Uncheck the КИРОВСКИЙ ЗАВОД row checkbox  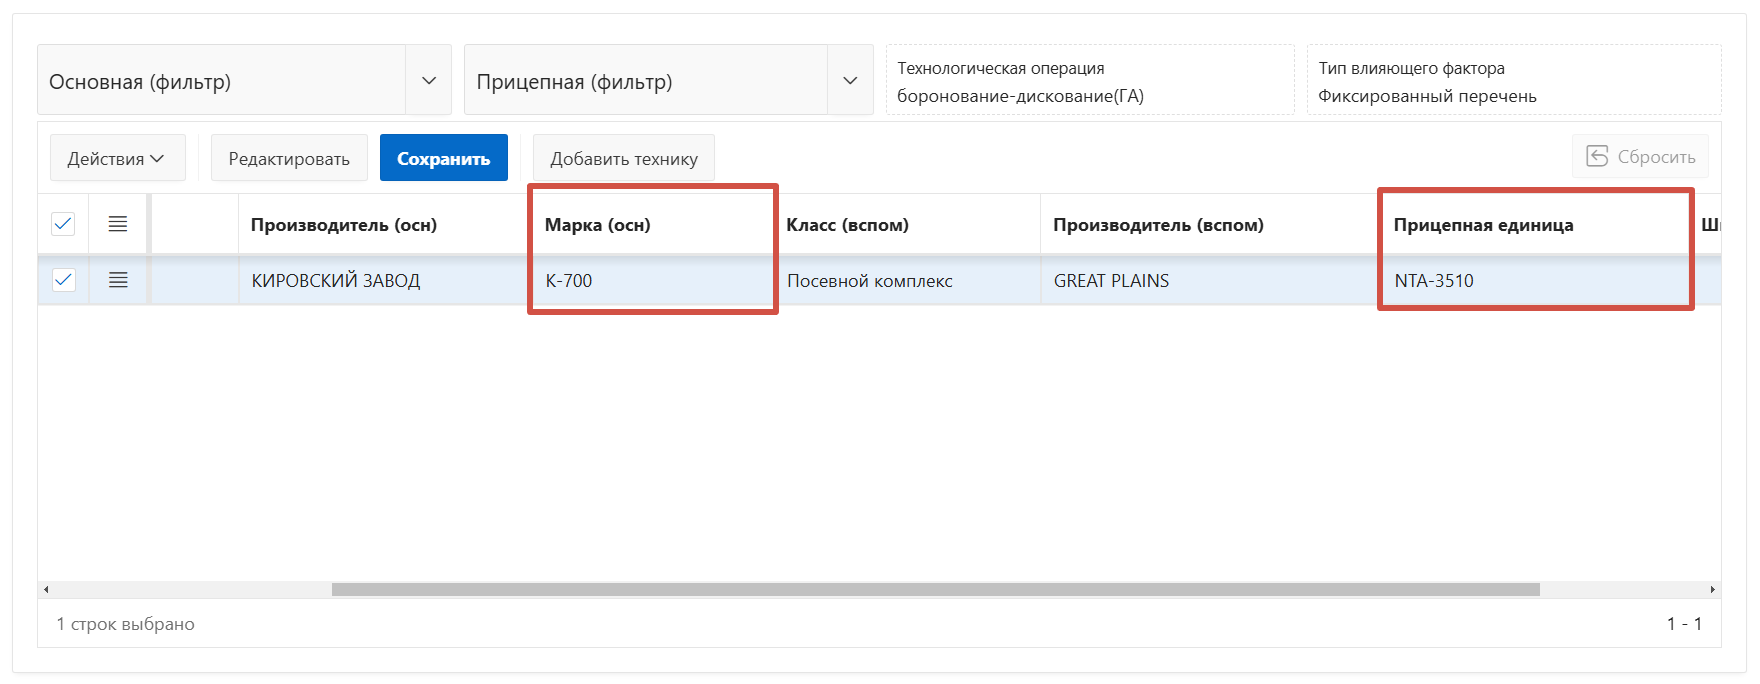tap(63, 280)
